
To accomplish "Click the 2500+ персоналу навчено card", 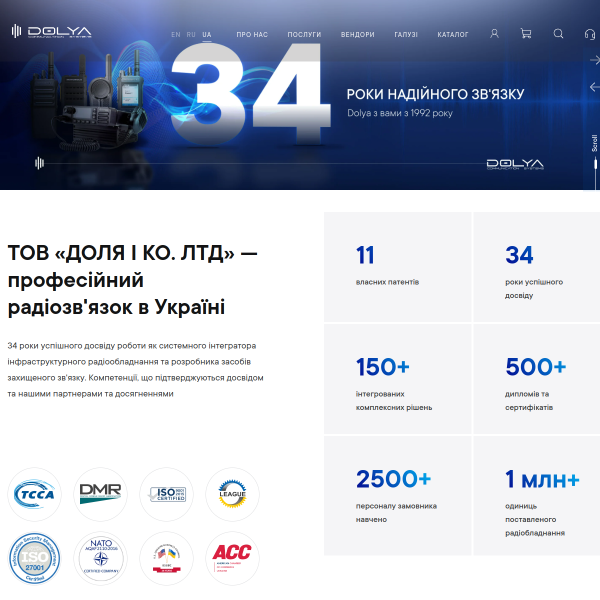I will [x=398, y=496].
